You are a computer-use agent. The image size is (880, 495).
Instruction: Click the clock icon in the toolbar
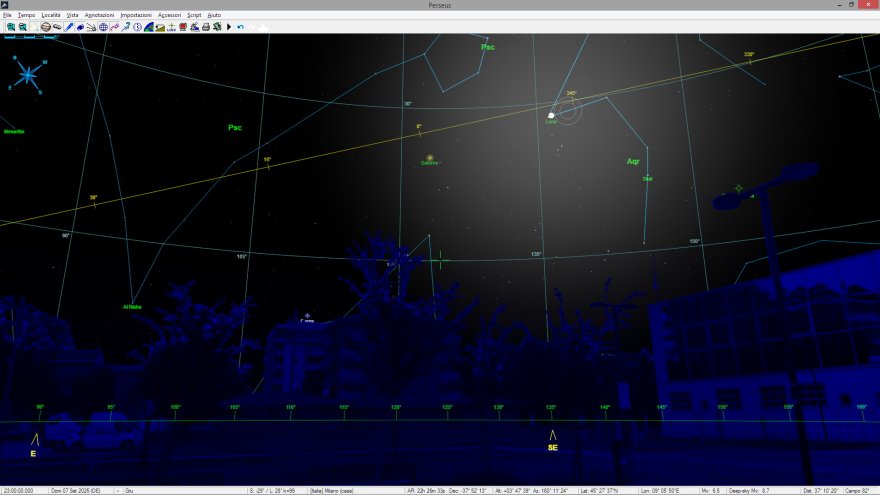(x=137, y=27)
